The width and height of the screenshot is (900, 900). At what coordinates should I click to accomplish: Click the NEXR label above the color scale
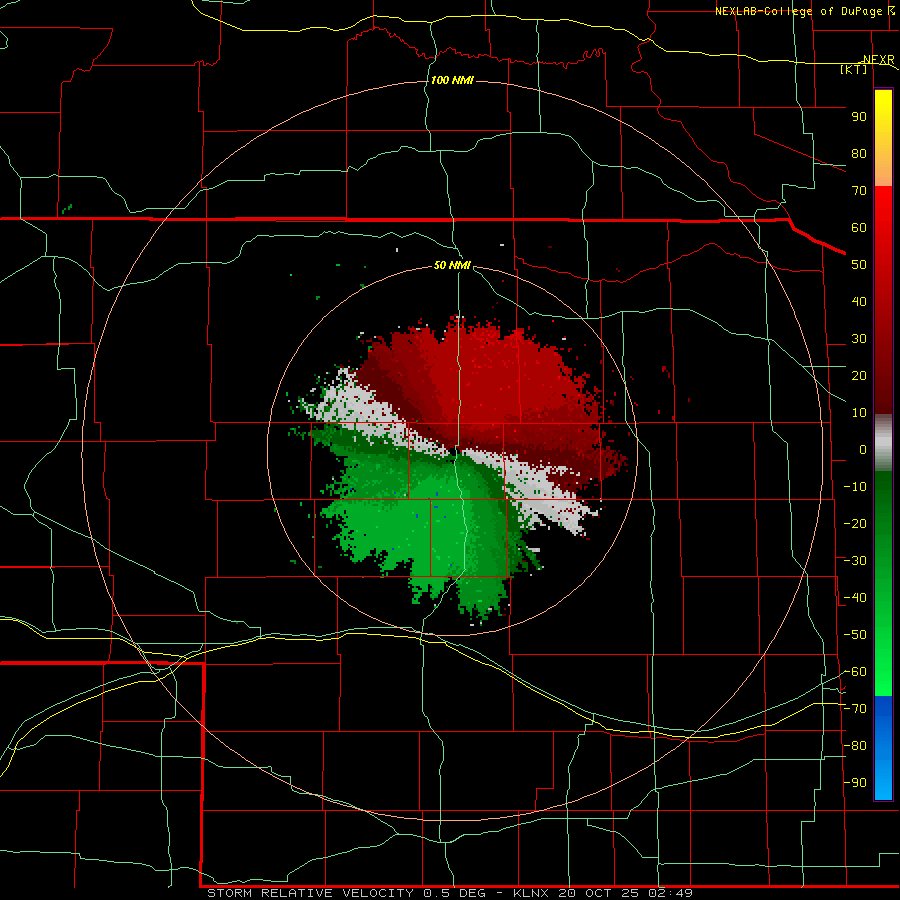pyautogui.click(x=878, y=60)
